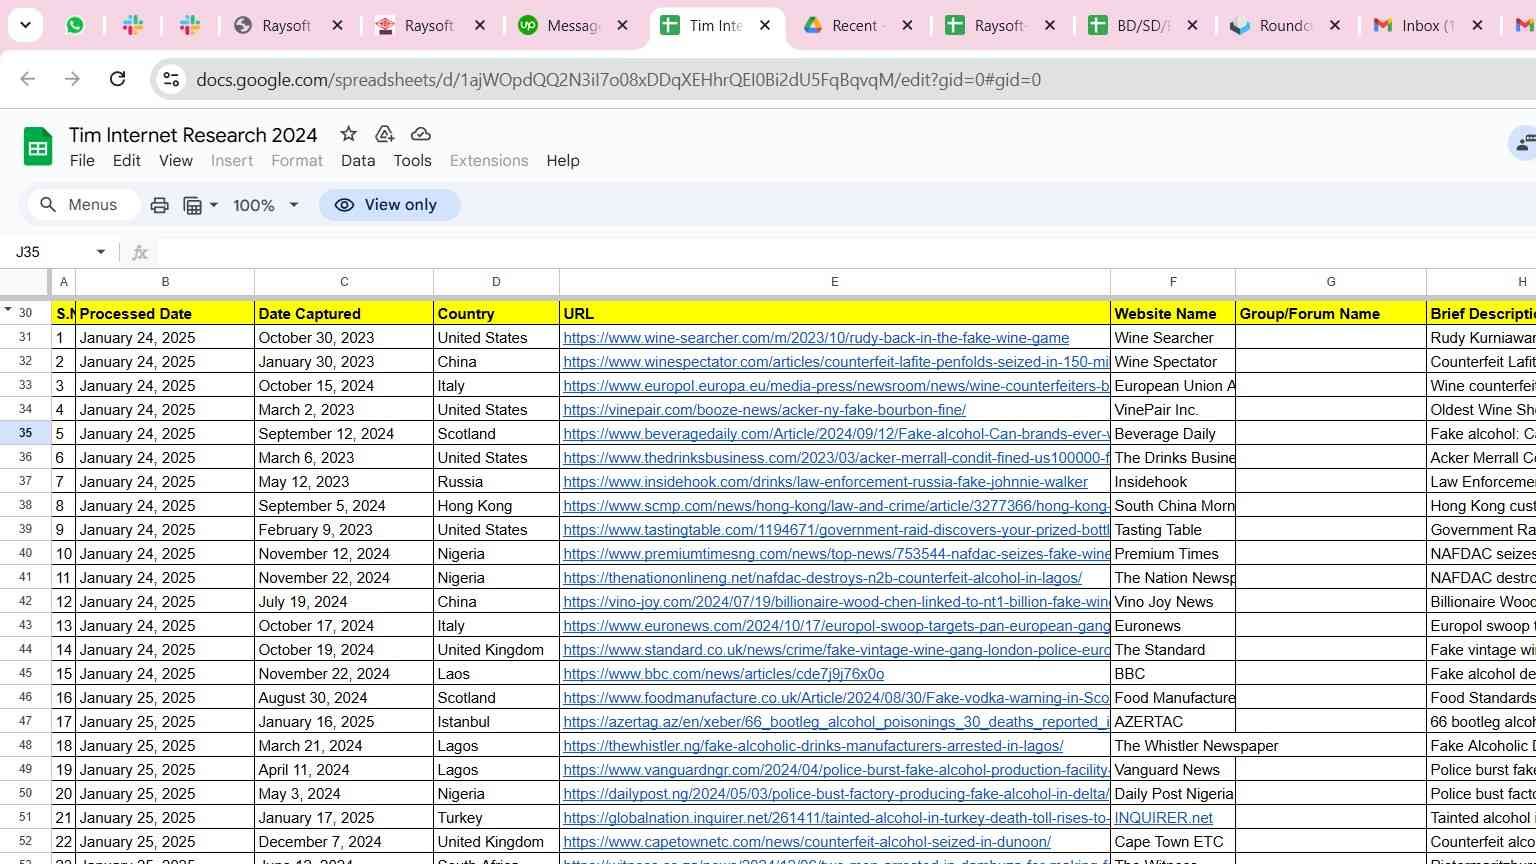This screenshot has width=1536, height=864.
Task: Open the name box dropdown next to J35
Action: (x=100, y=252)
